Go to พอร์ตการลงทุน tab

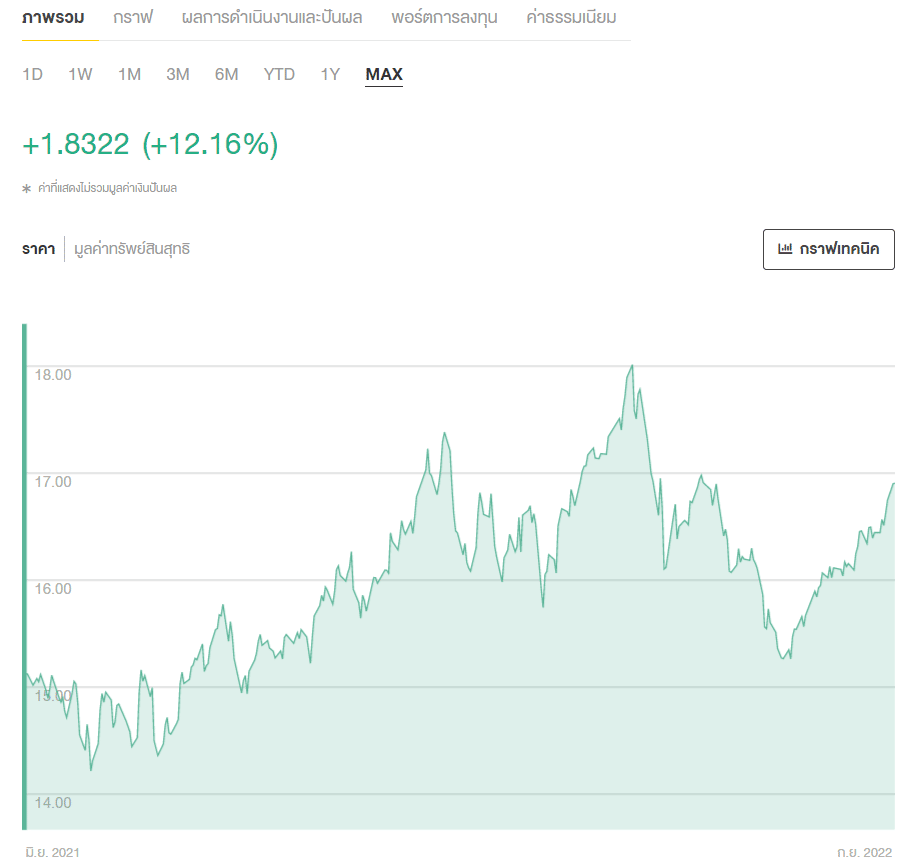pos(444,18)
